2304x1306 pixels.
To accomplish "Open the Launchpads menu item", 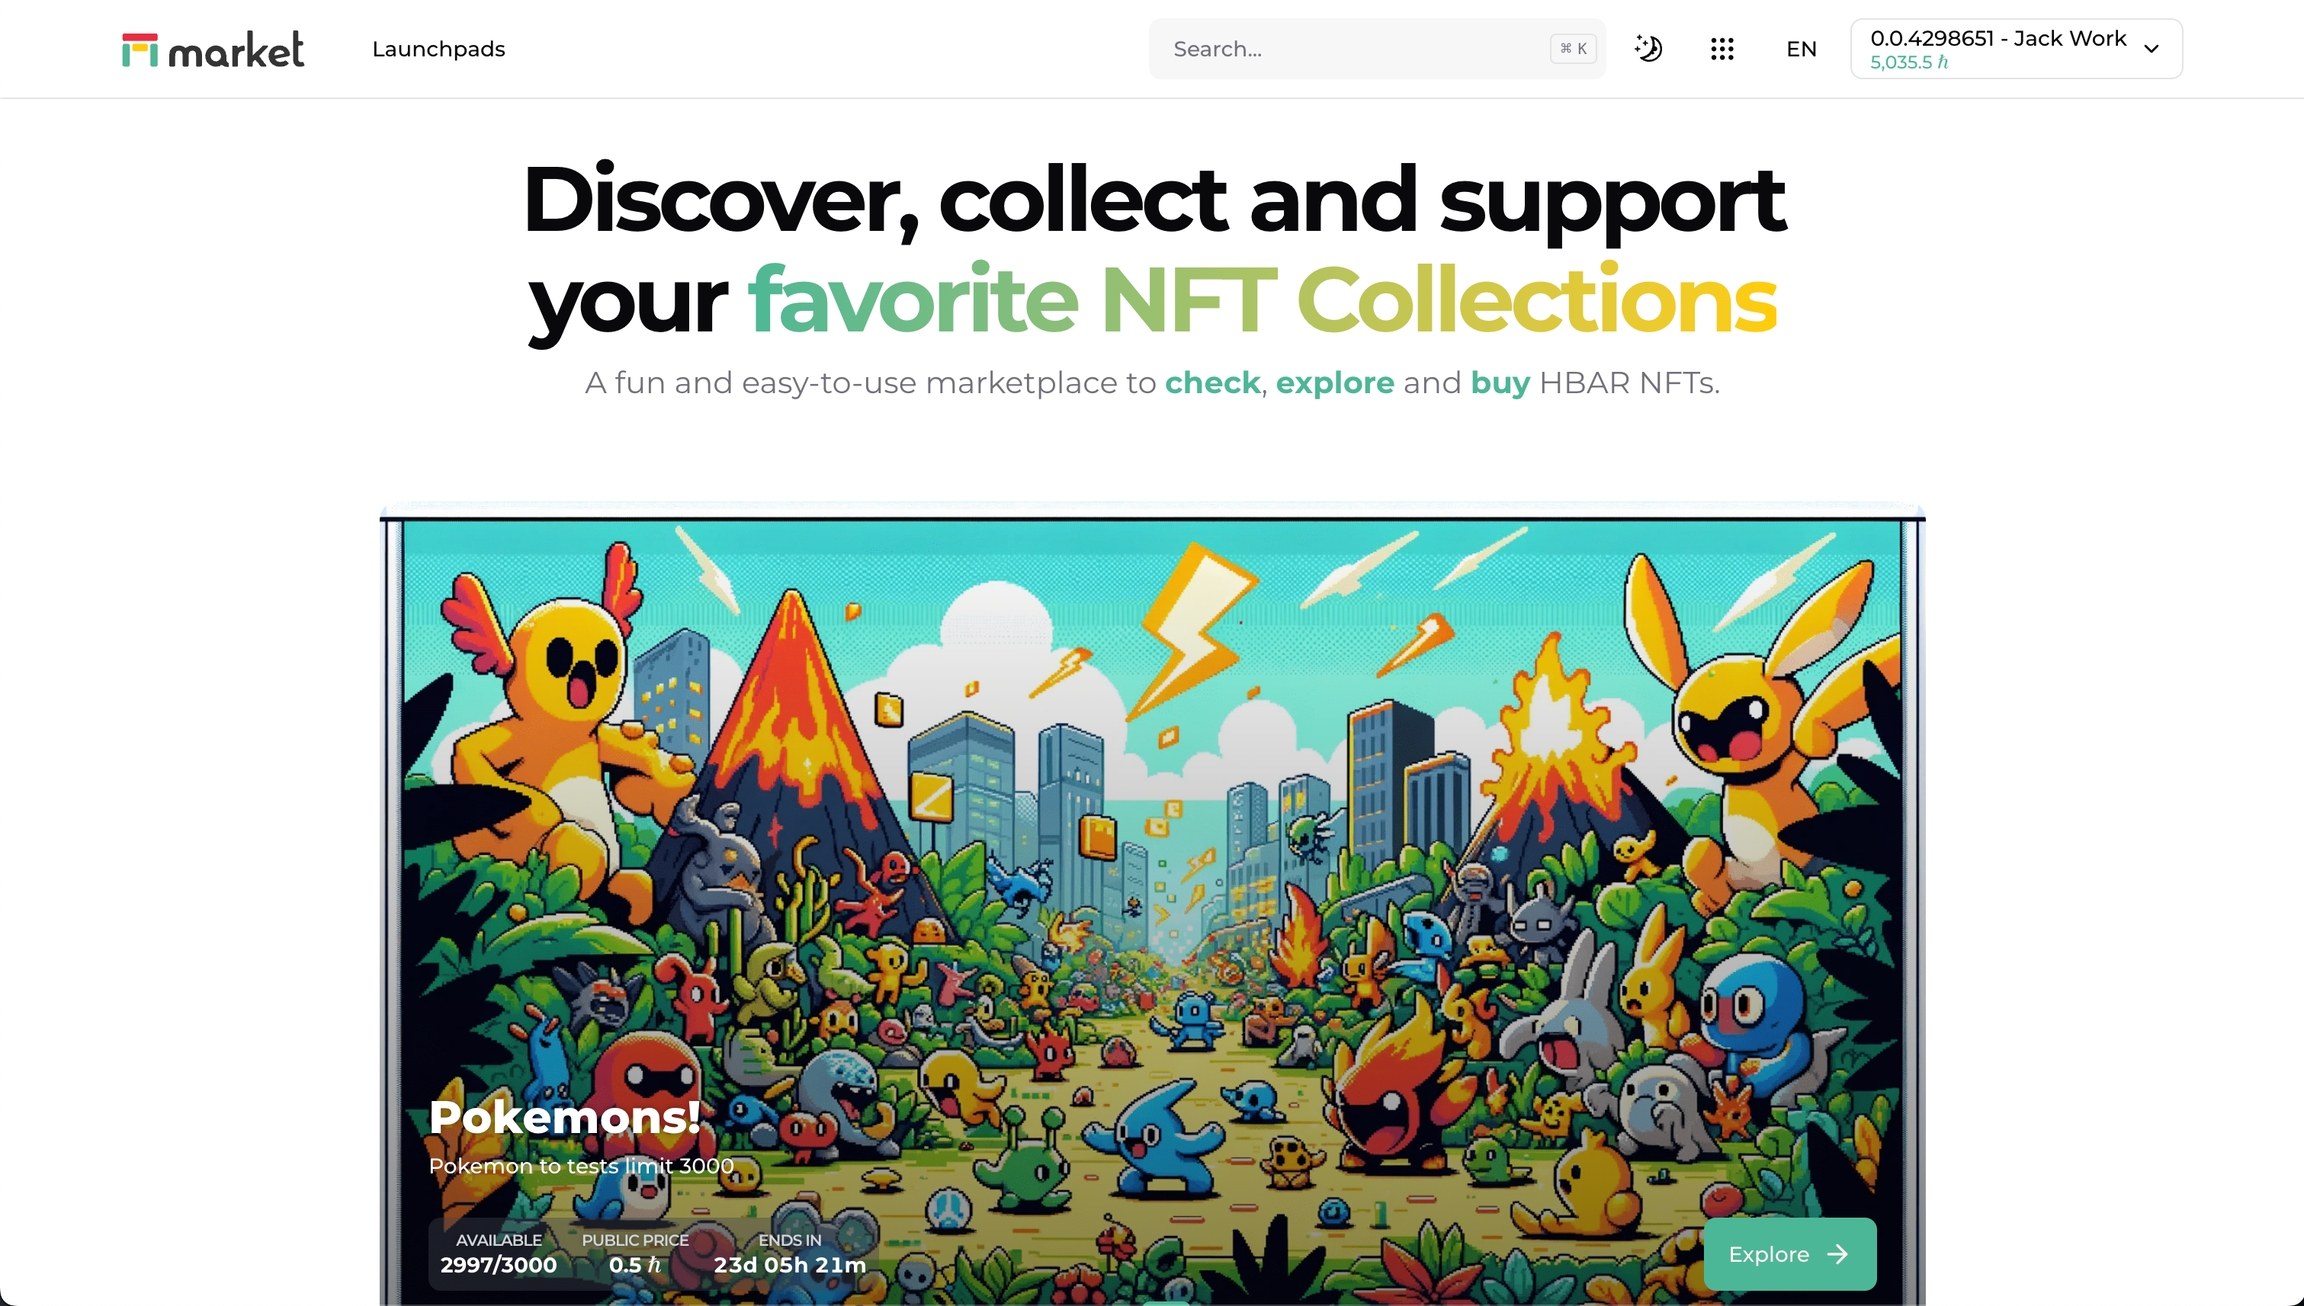I will tap(439, 49).
